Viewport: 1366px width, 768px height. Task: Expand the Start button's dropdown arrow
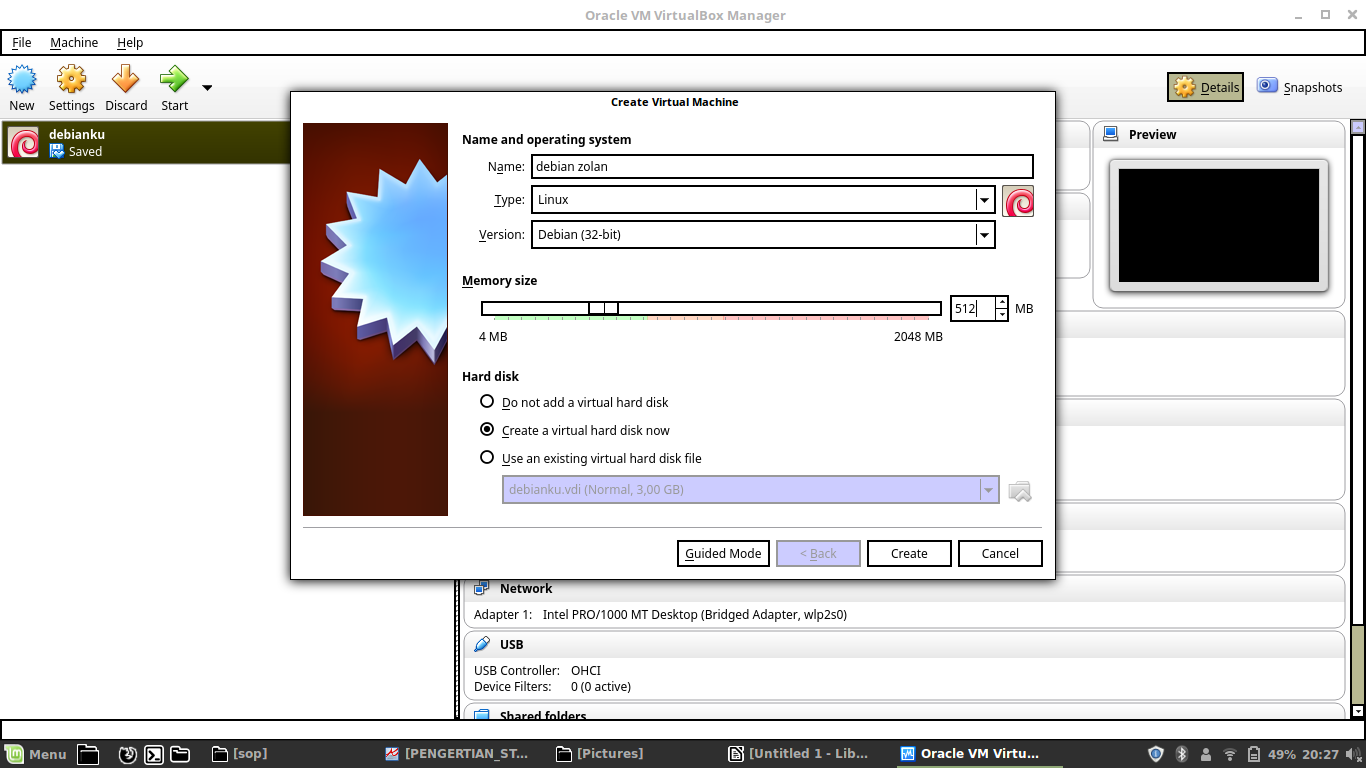tap(207, 87)
